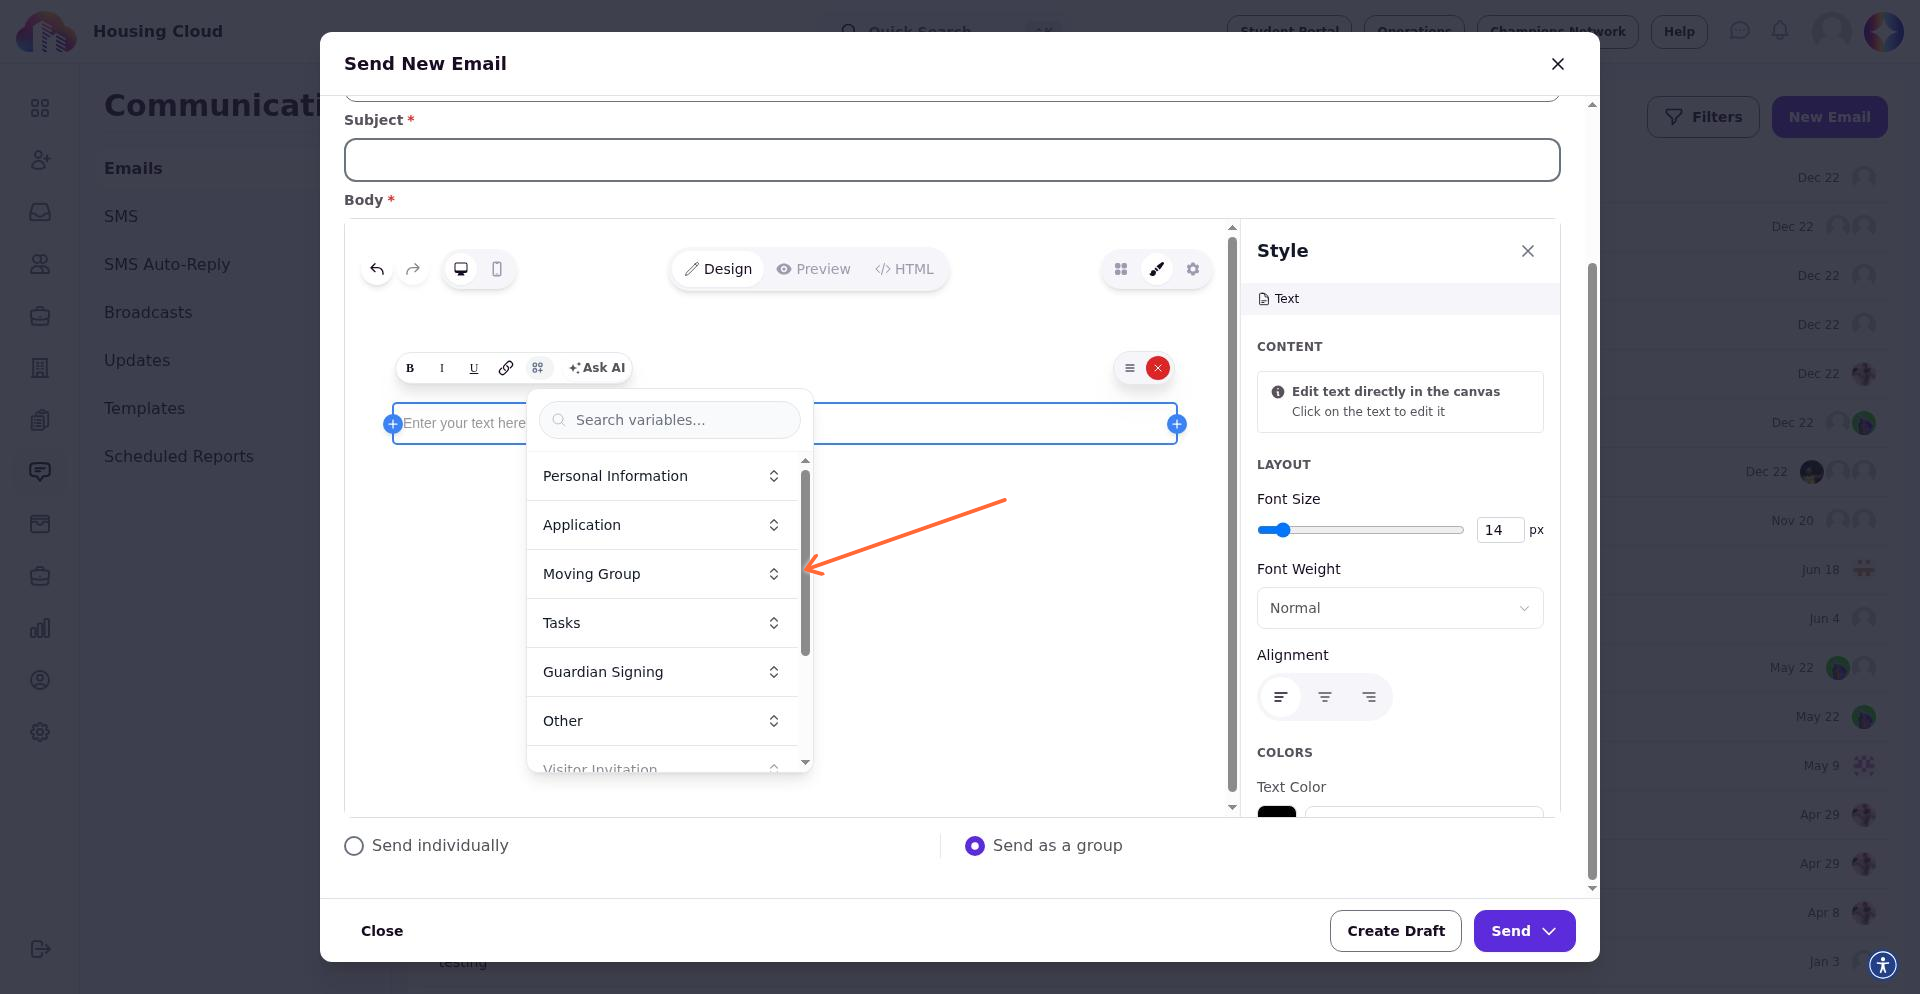1920x994 pixels.
Task: Add block with right plus handle
Action: coord(1177,424)
